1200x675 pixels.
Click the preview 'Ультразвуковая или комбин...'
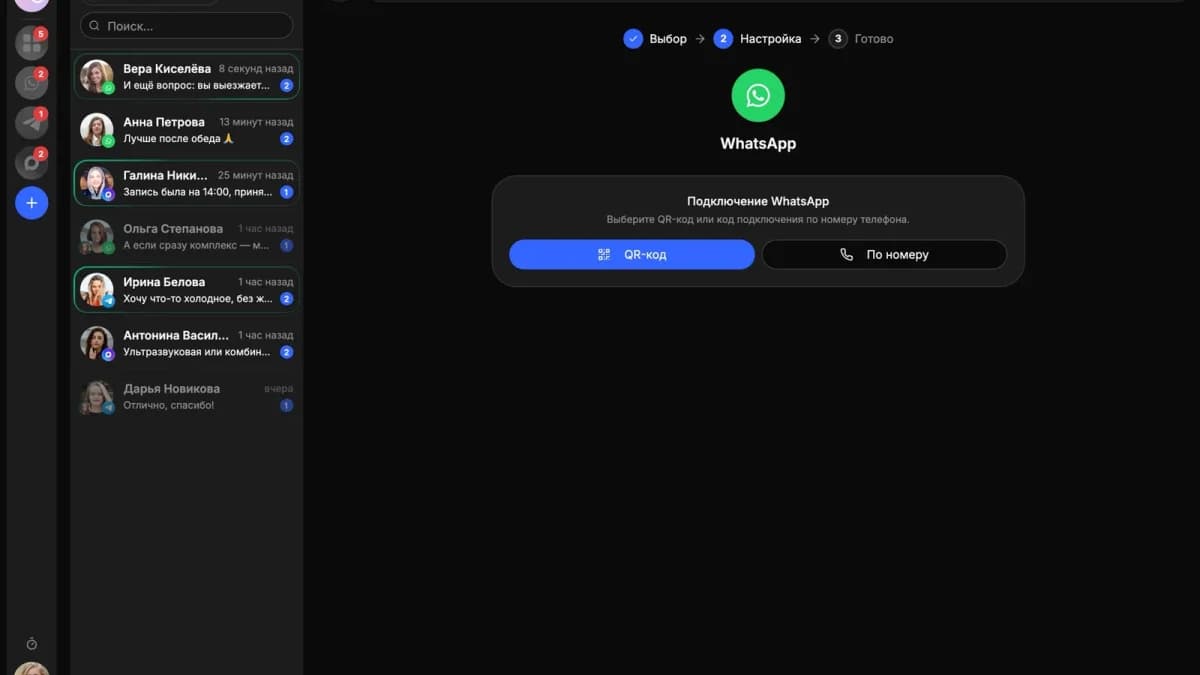[197, 352]
